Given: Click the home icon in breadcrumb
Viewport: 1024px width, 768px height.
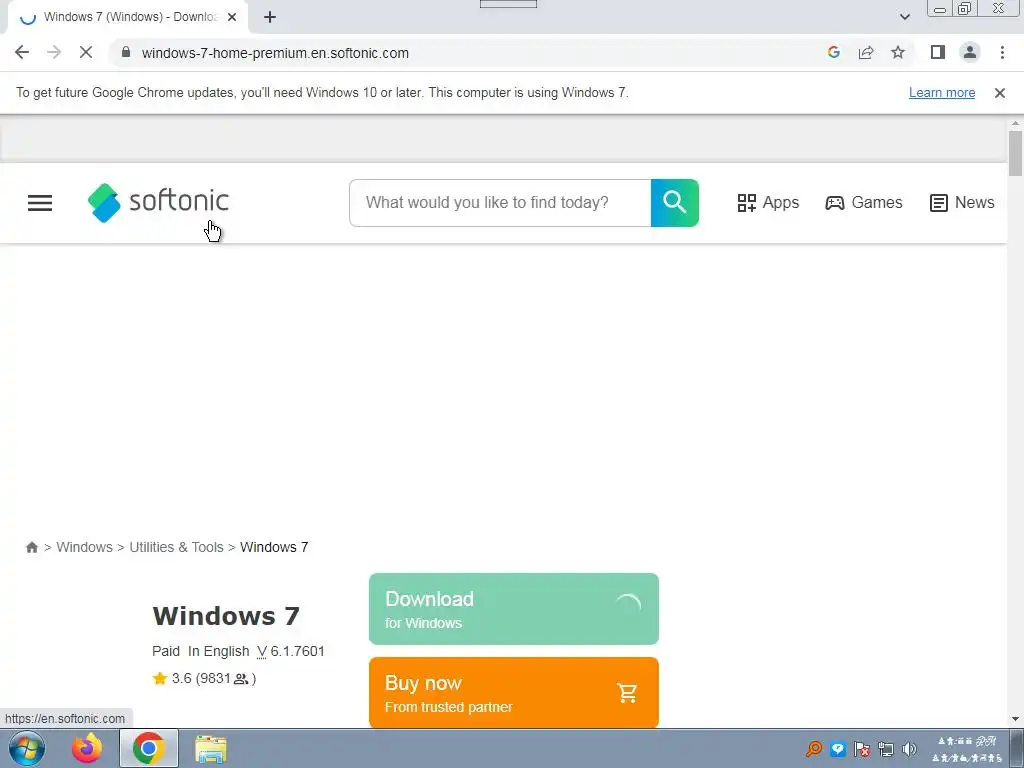Looking at the screenshot, I should (31, 547).
